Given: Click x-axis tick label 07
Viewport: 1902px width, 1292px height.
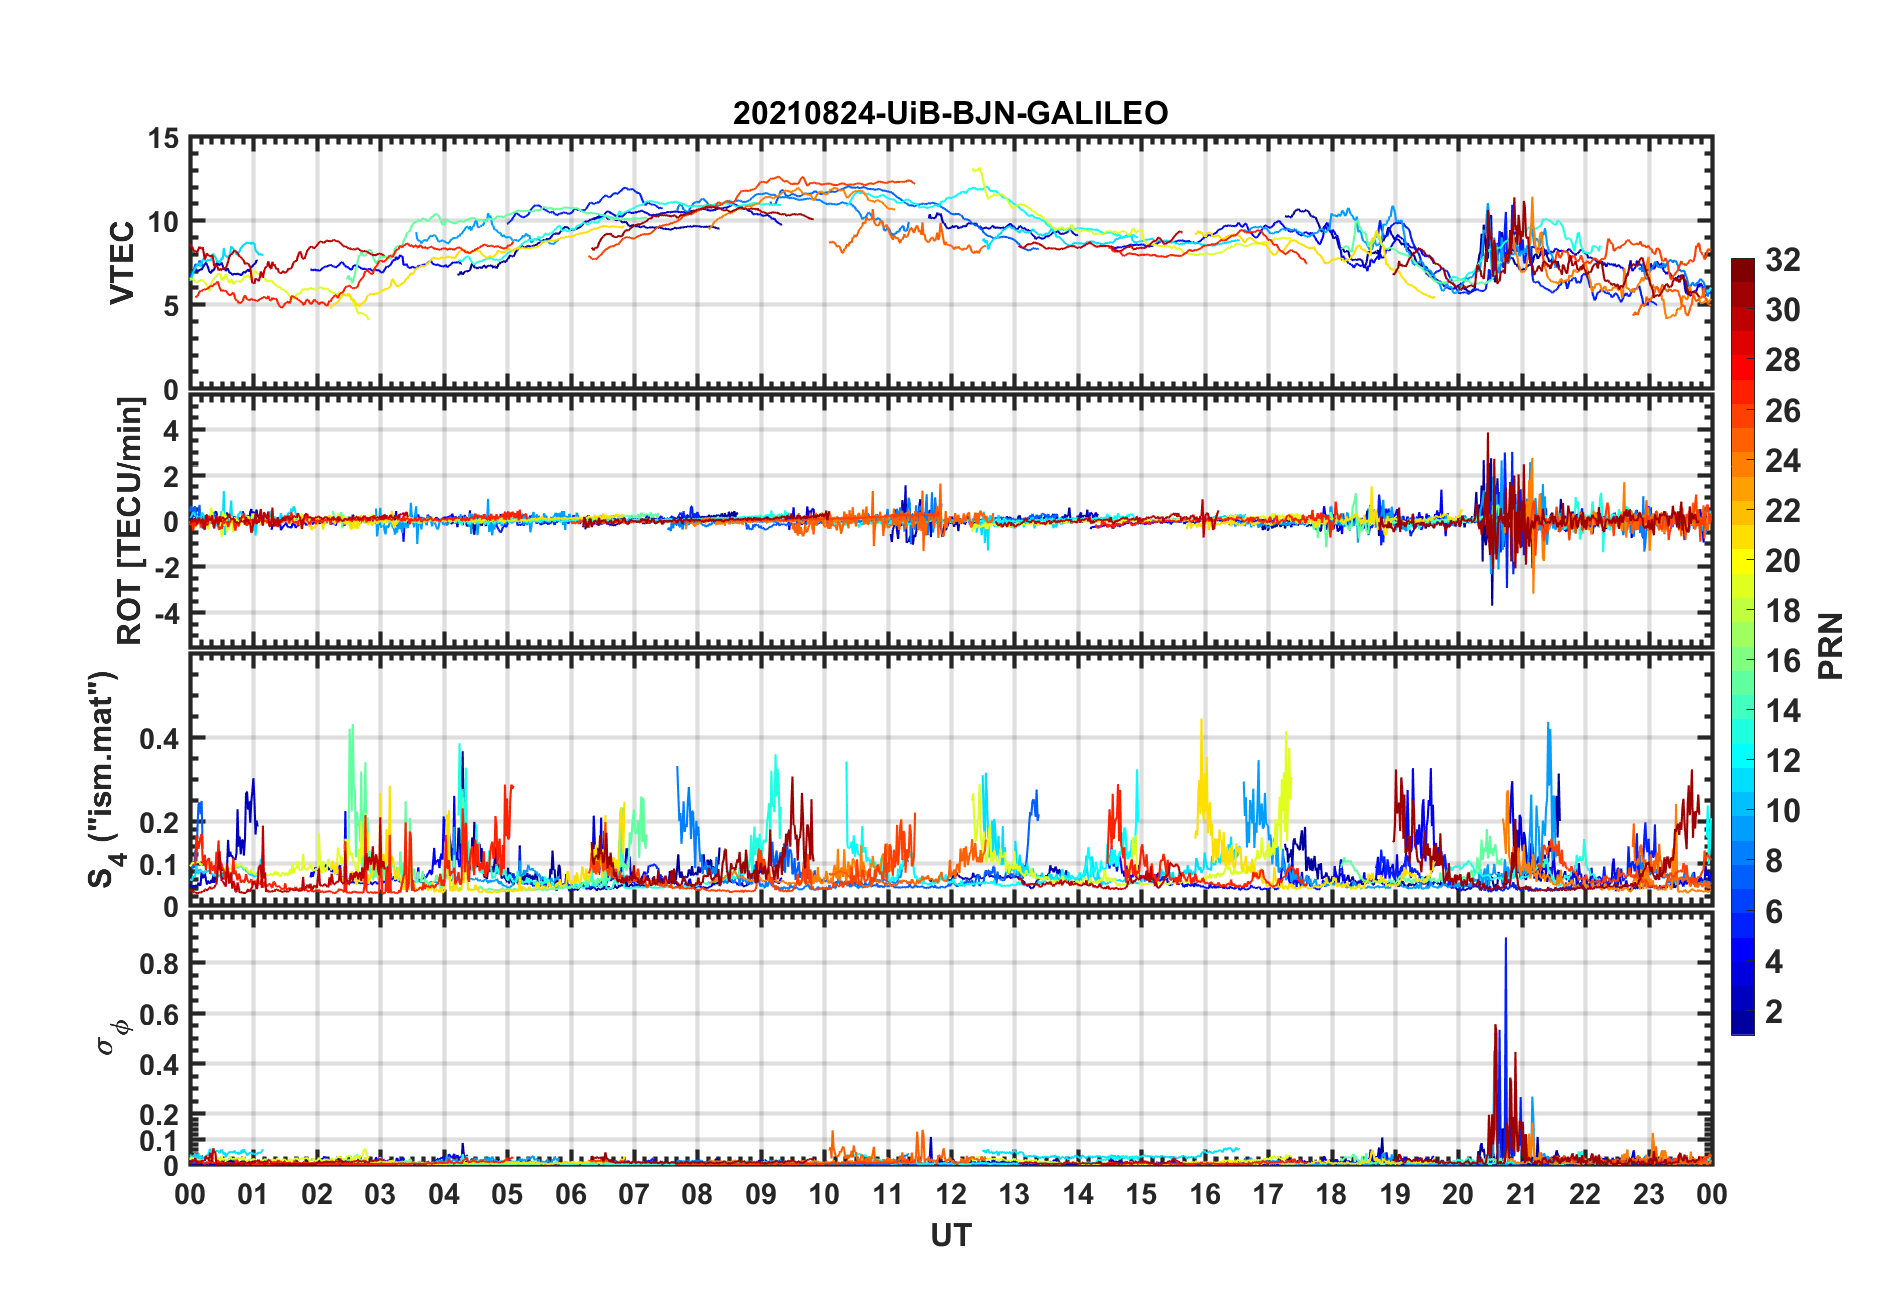Looking at the screenshot, I should [x=634, y=1194].
